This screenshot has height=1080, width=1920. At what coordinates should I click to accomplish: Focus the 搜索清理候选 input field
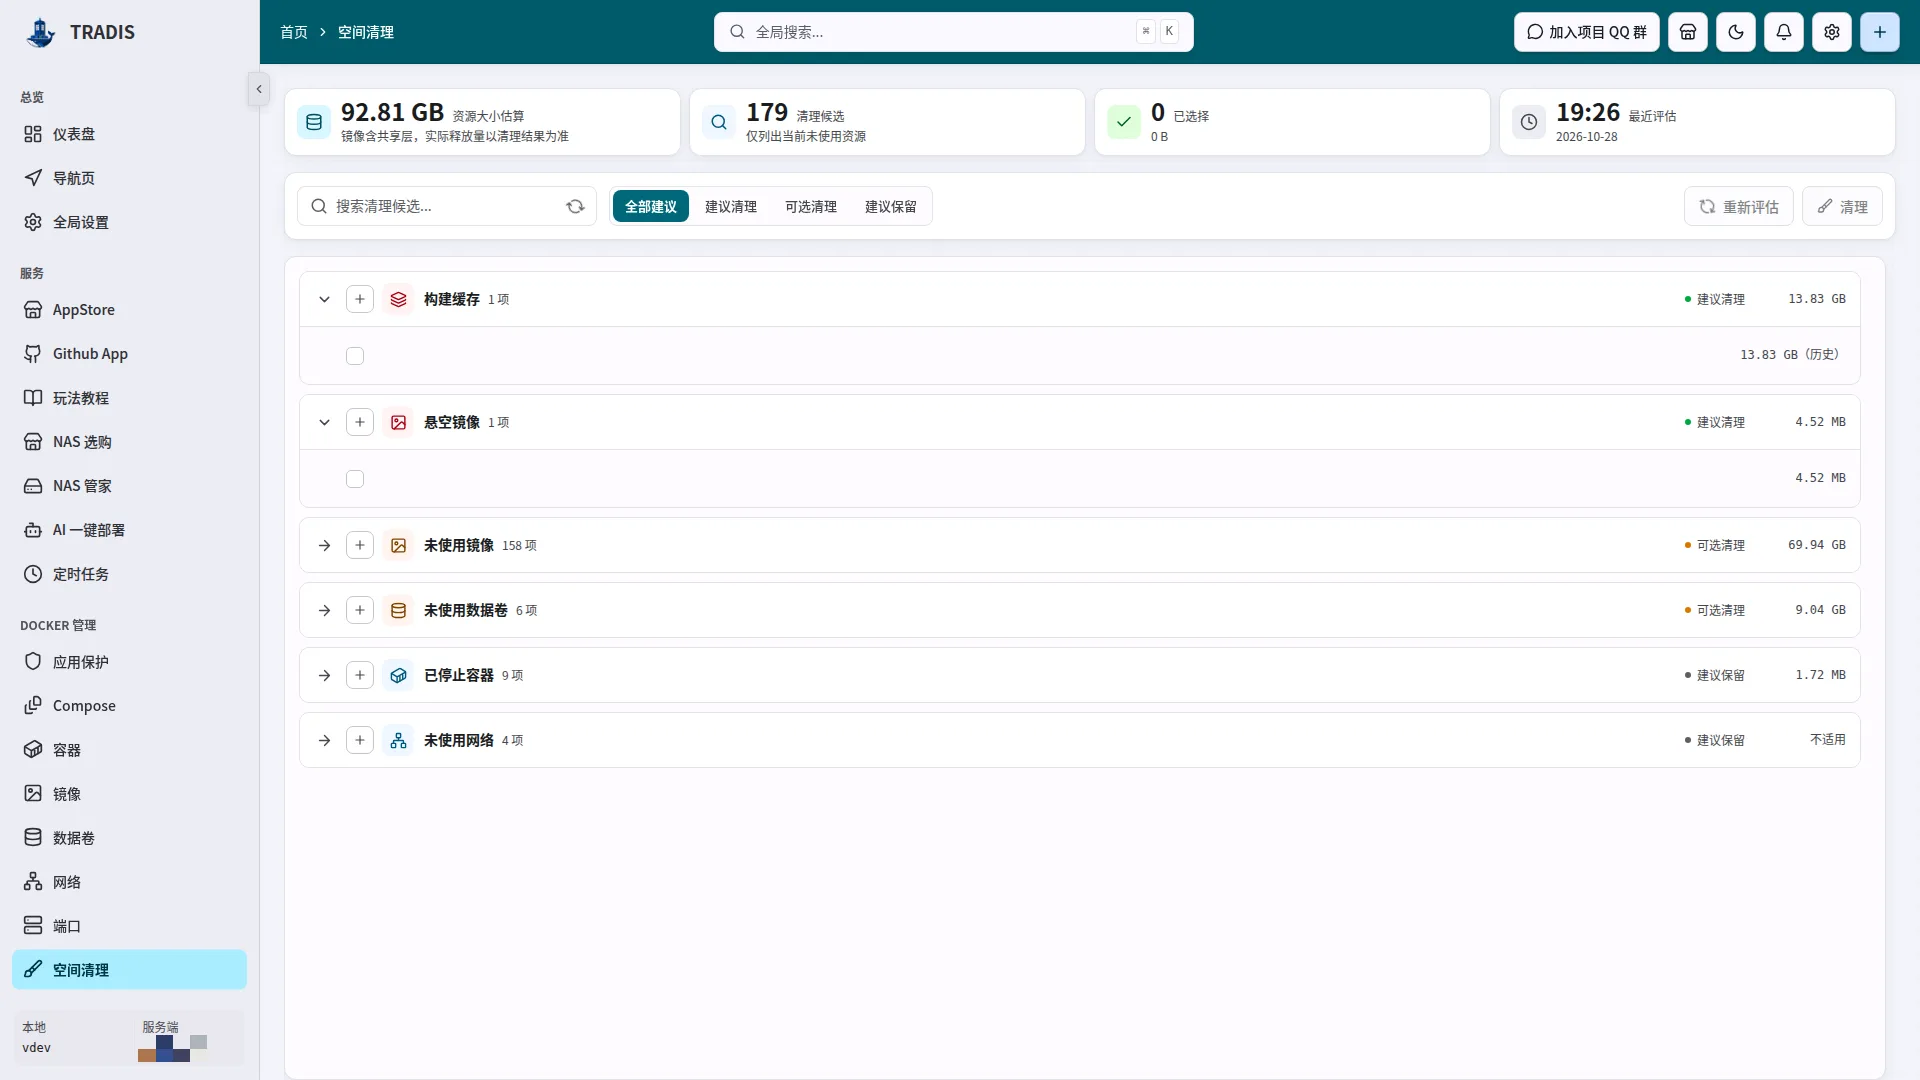446,206
